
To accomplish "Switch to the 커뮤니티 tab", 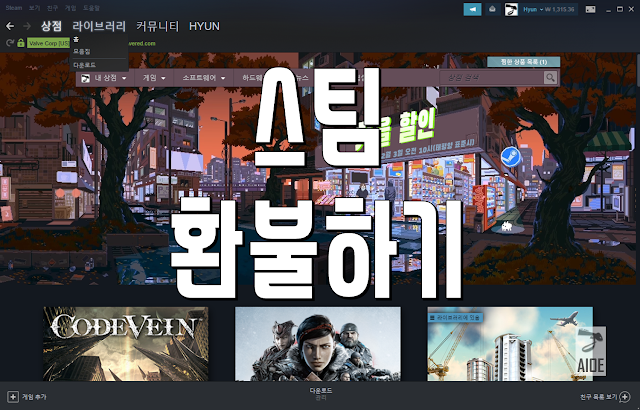I will click(x=158, y=26).
